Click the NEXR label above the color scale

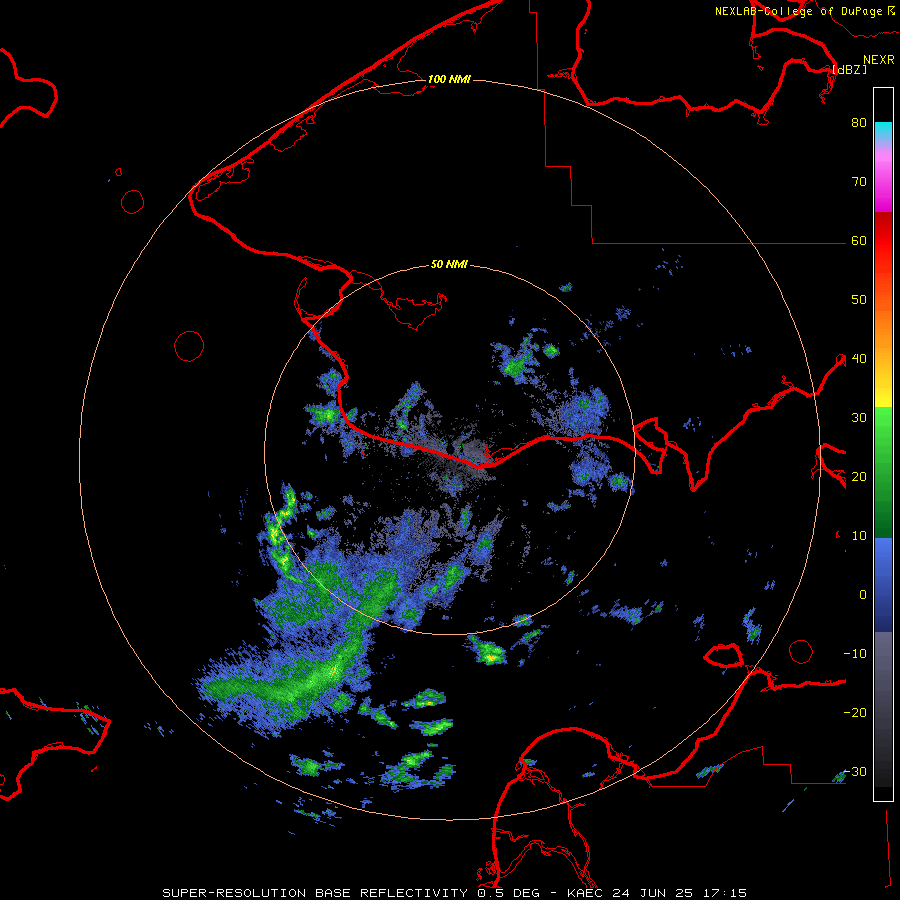coord(879,60)
